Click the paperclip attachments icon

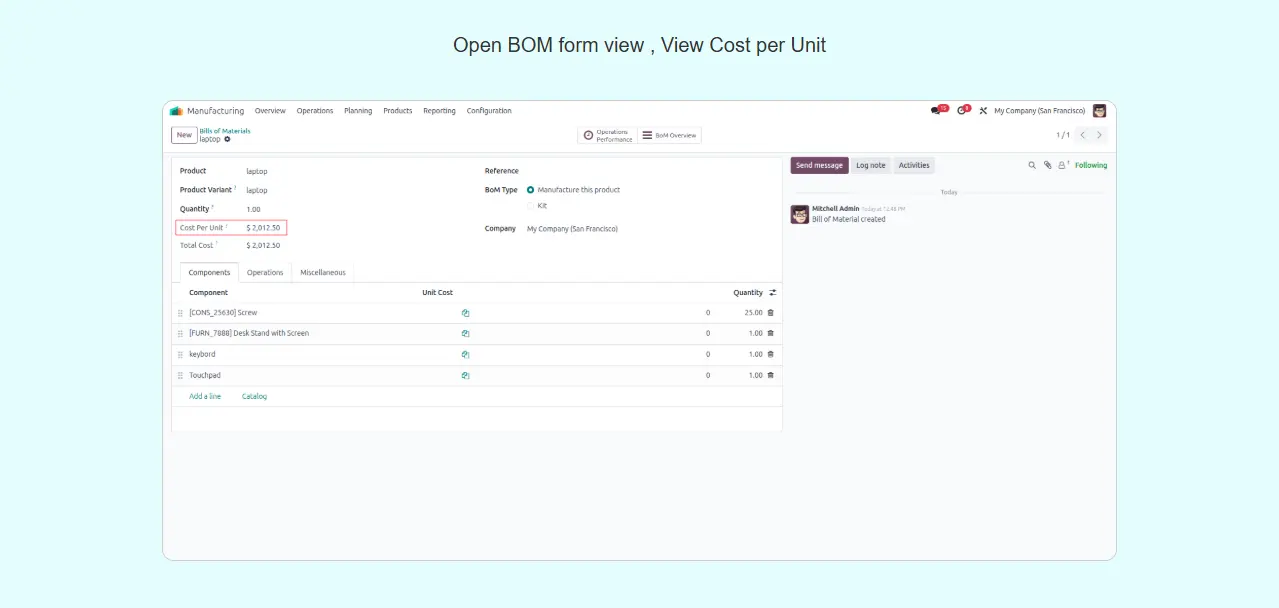[1047, 166]
